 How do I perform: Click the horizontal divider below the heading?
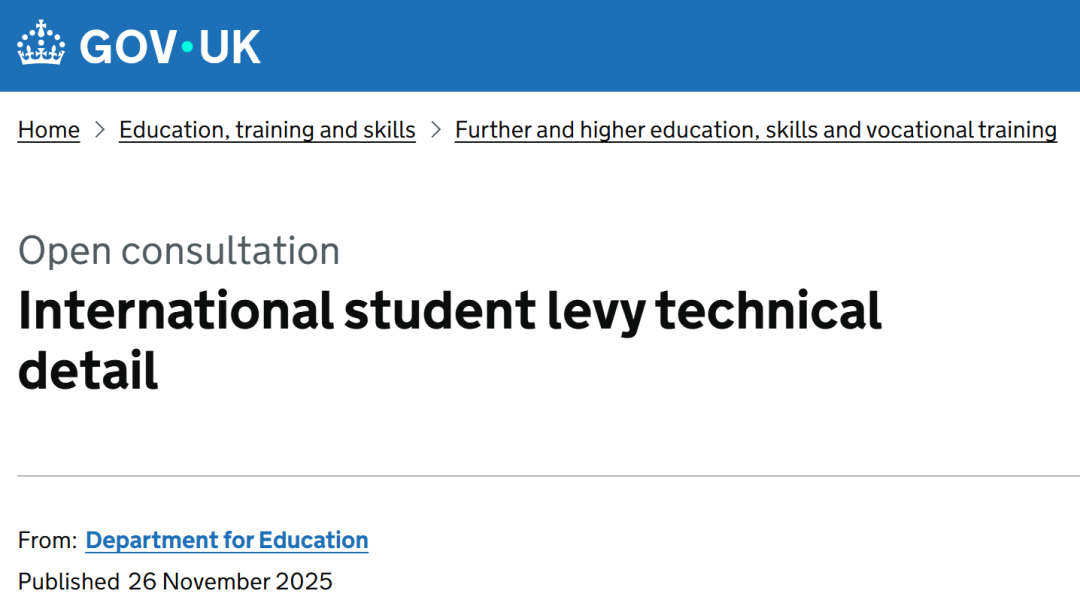pos(540,476)
